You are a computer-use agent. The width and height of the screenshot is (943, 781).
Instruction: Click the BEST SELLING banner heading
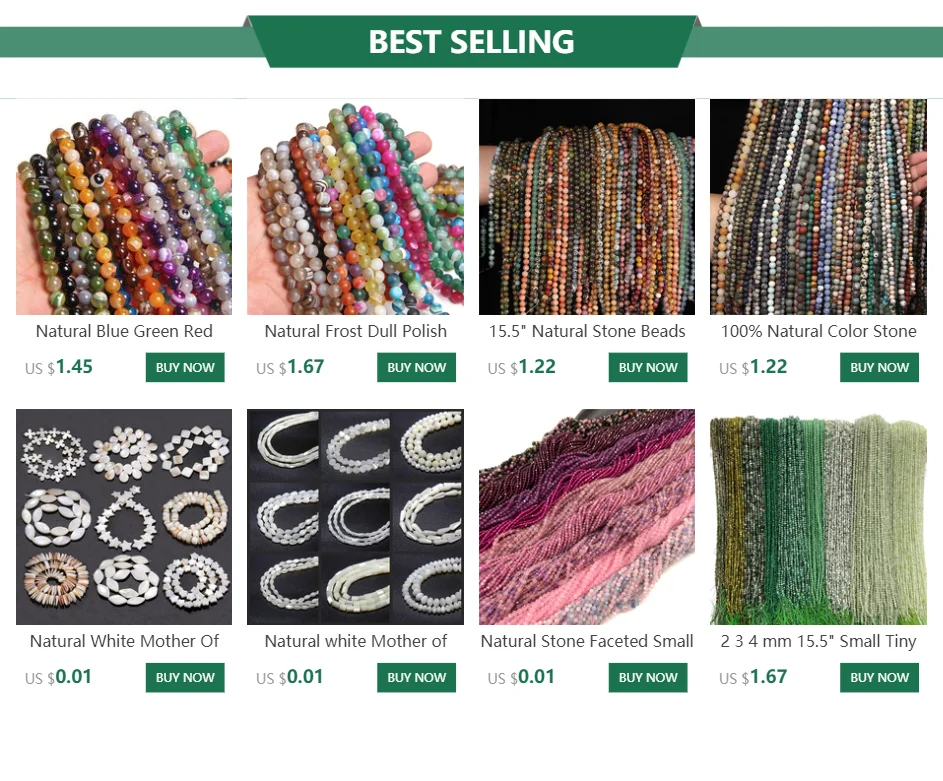pos(472,41)
